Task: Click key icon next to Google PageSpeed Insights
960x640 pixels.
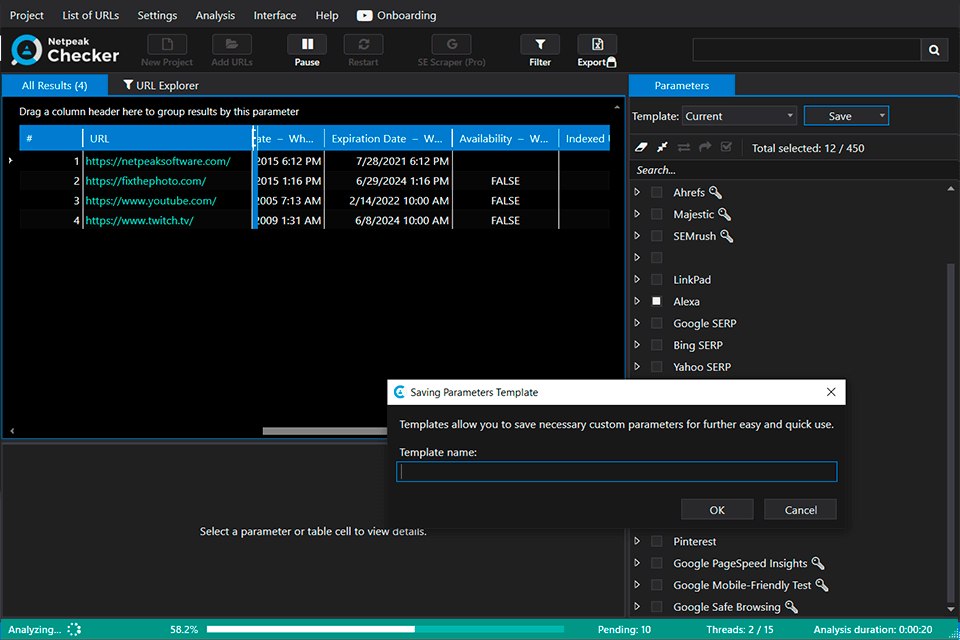Action: coord(818,563)
